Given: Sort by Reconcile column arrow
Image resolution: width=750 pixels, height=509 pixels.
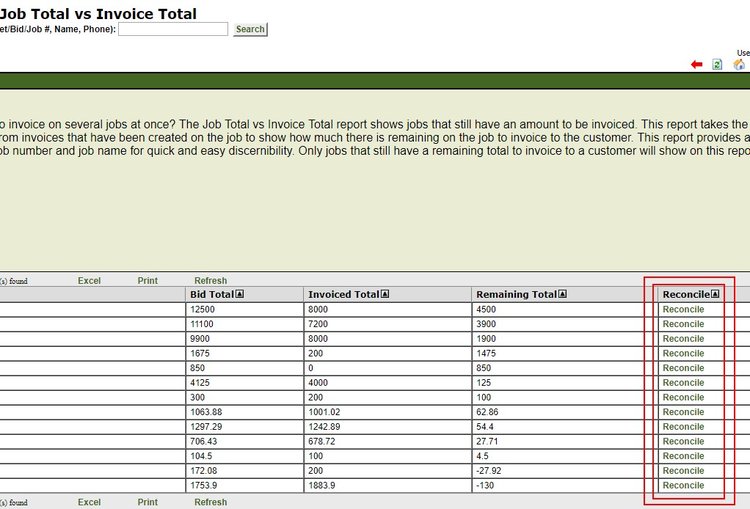Looking at the screenshot, I should [714, 295].
